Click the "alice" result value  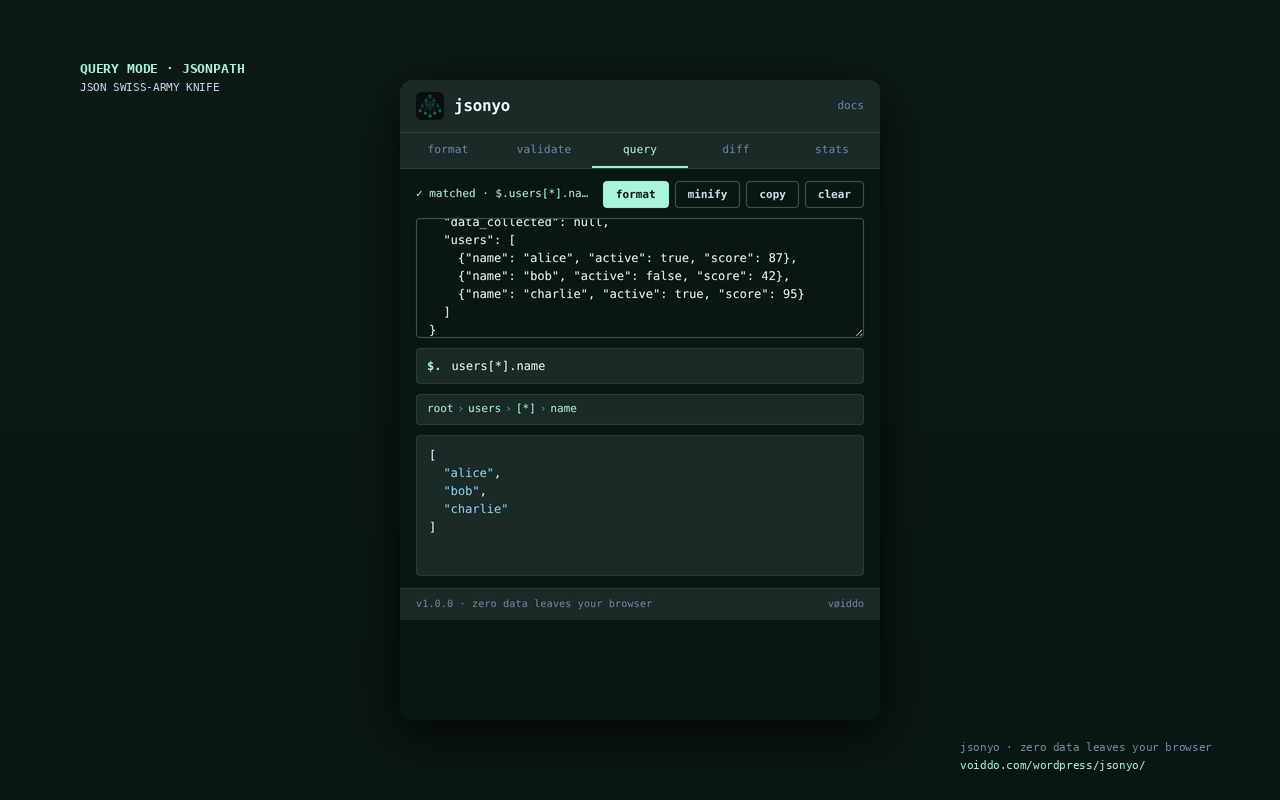pos(468,473)
